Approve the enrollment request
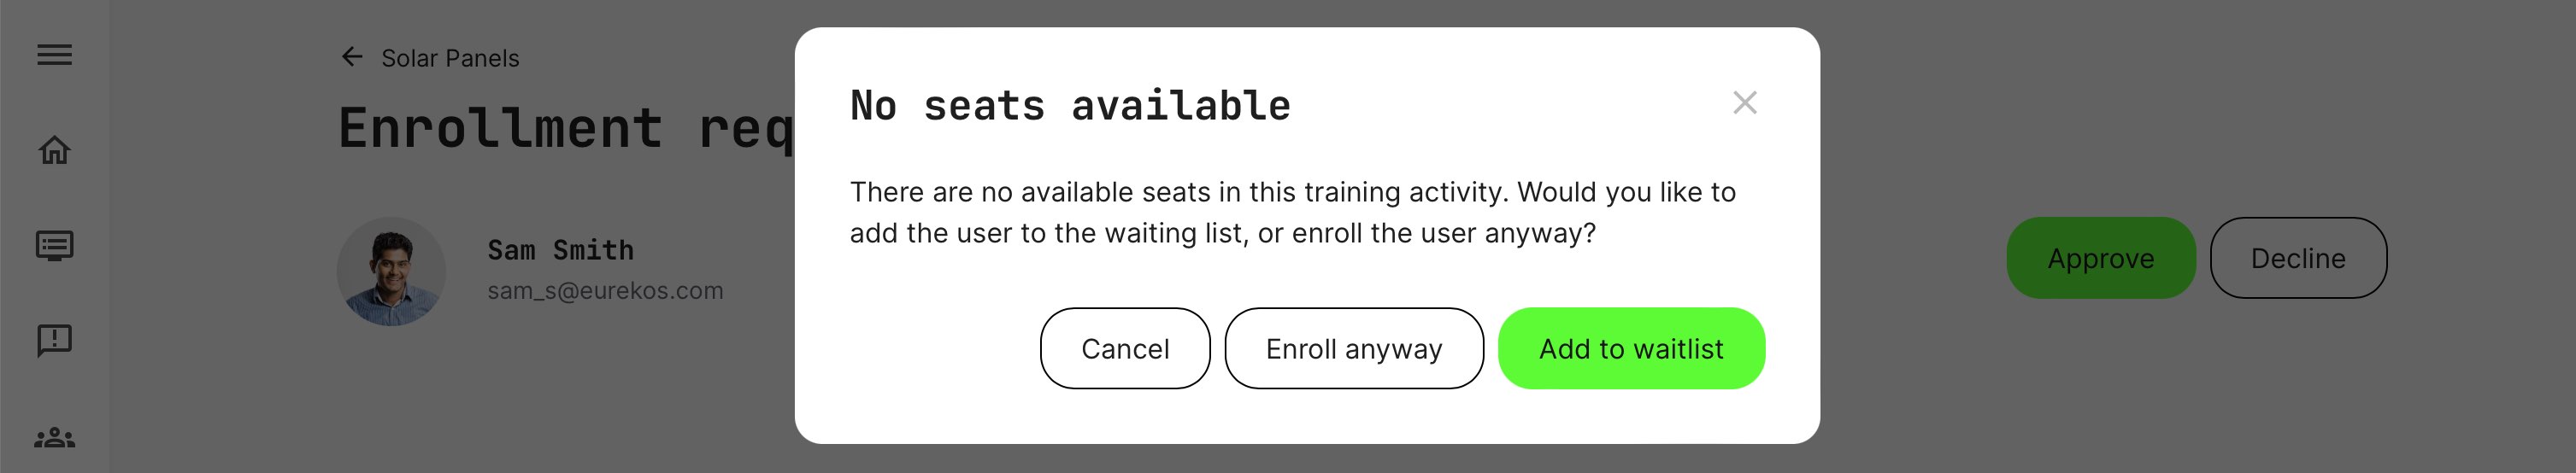 pyautogui.click(x=2100, y=258)
